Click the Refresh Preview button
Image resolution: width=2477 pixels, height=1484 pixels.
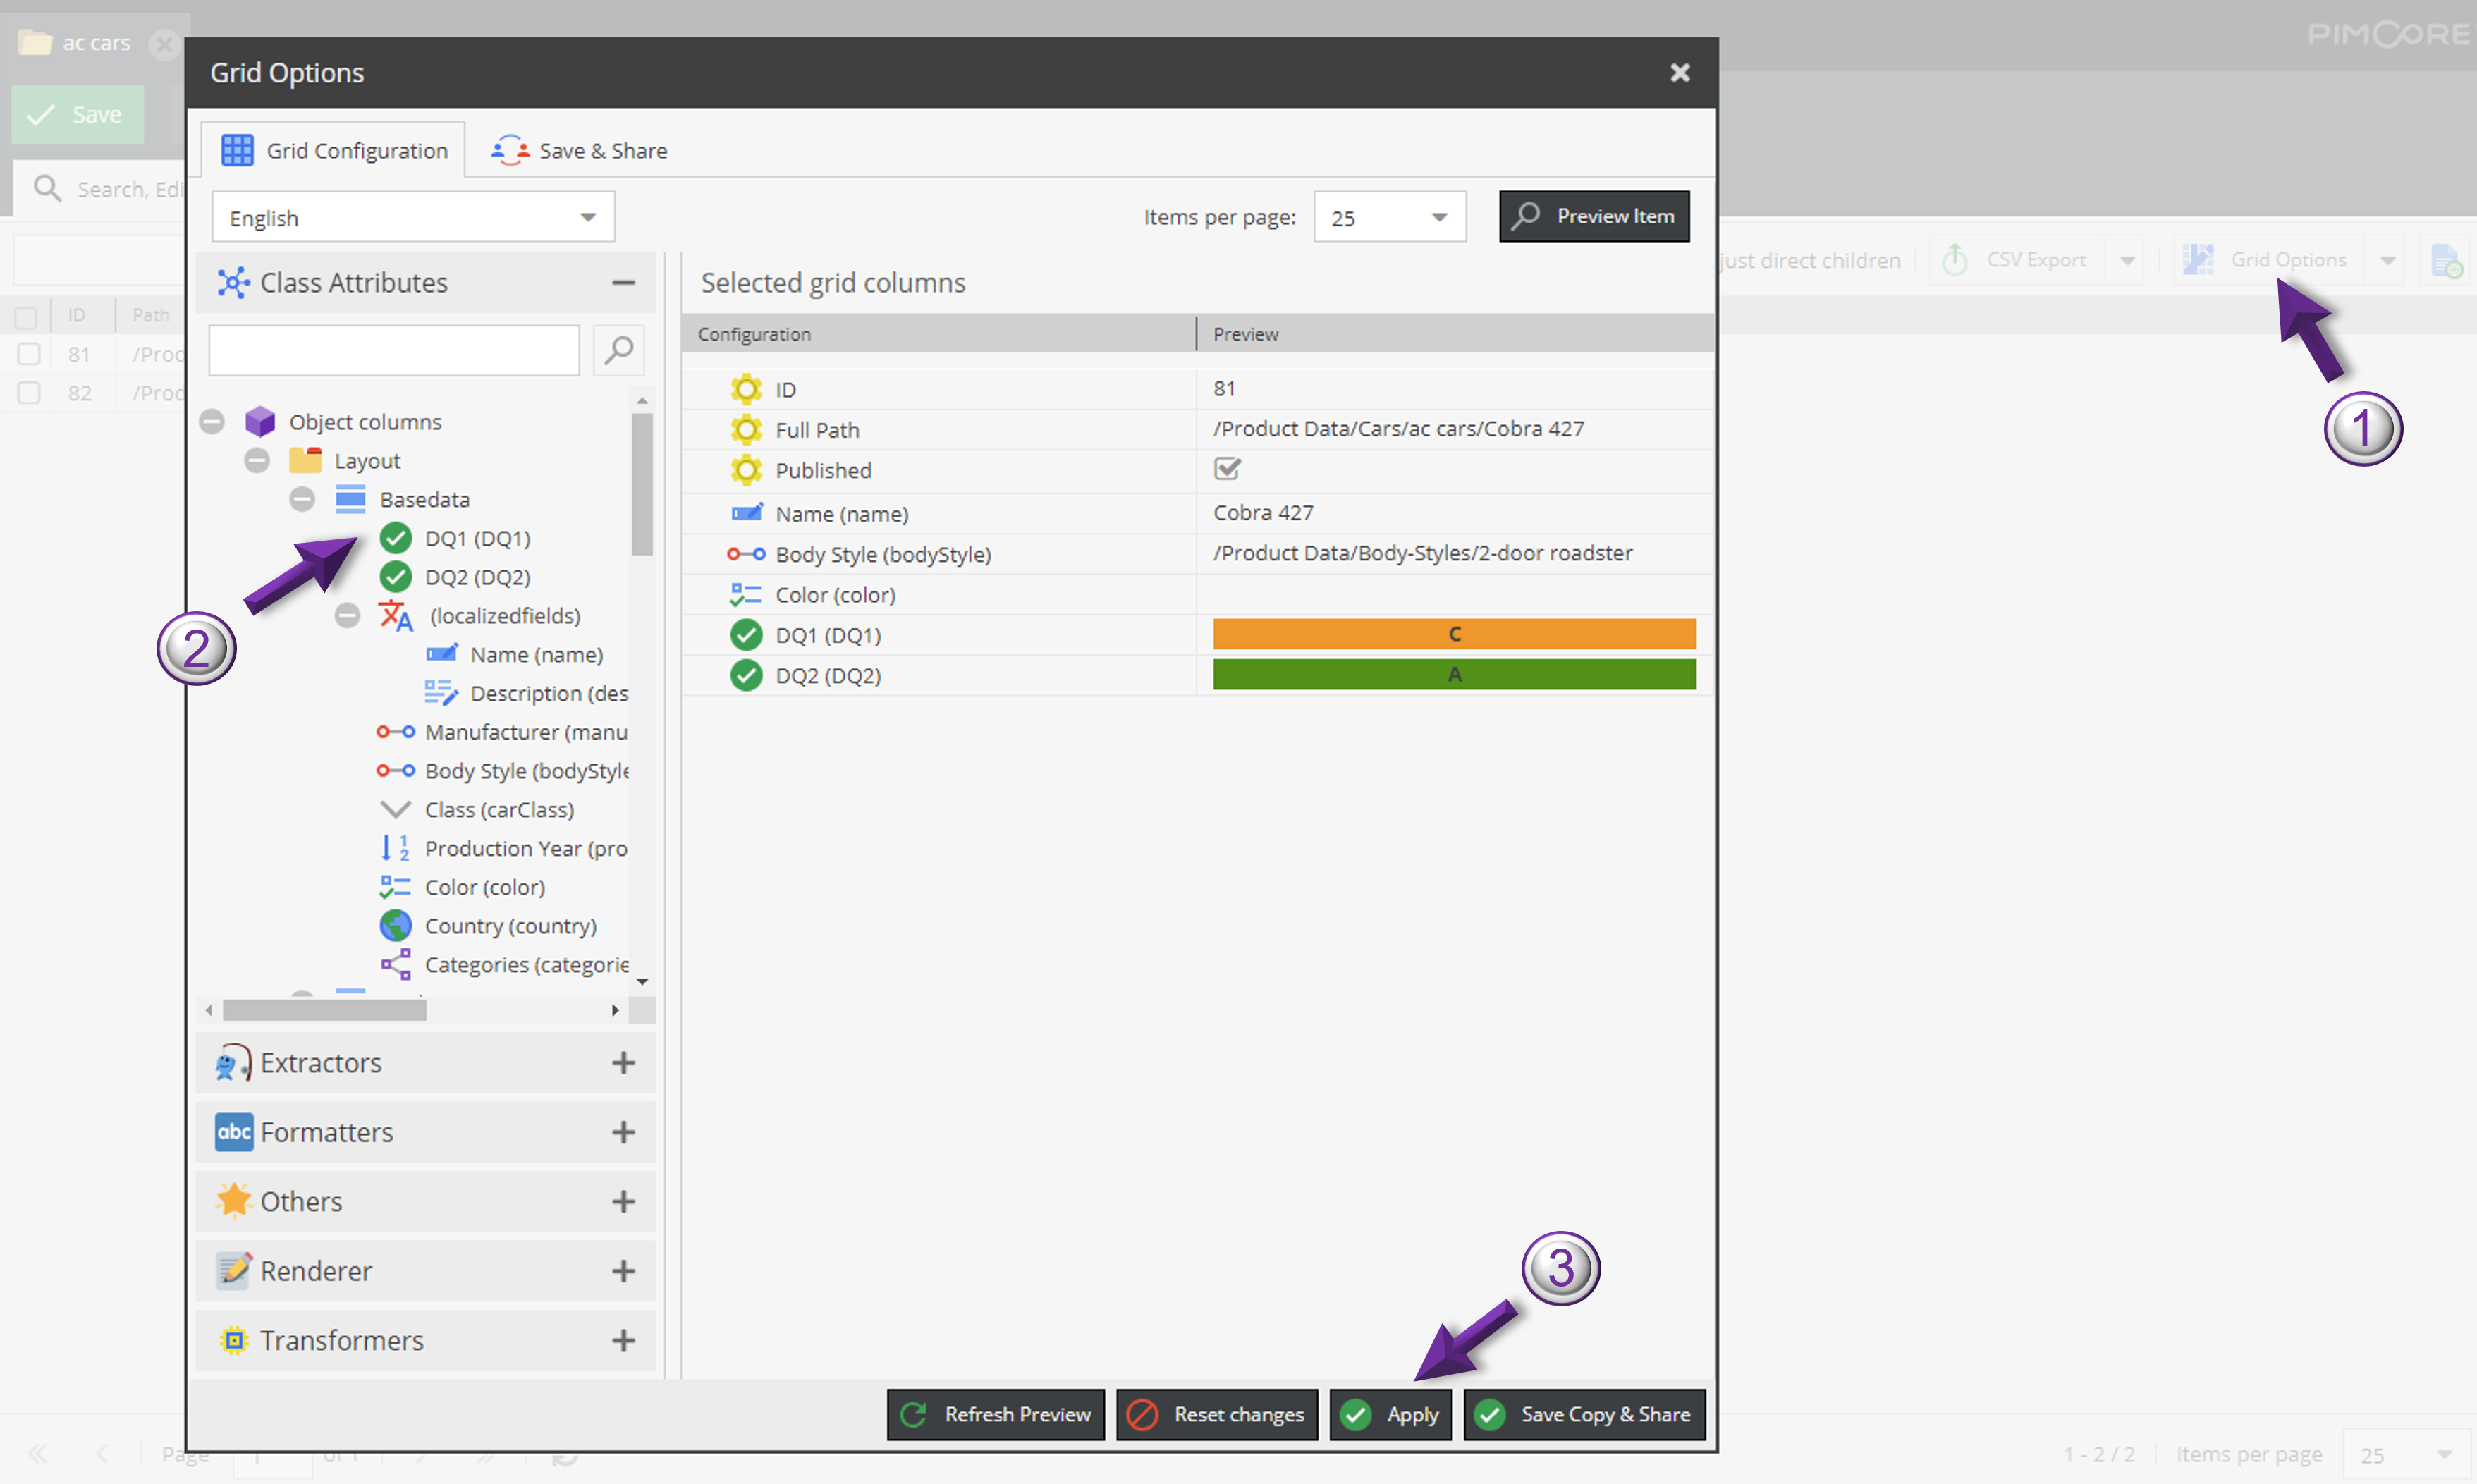pos(996,1414)
